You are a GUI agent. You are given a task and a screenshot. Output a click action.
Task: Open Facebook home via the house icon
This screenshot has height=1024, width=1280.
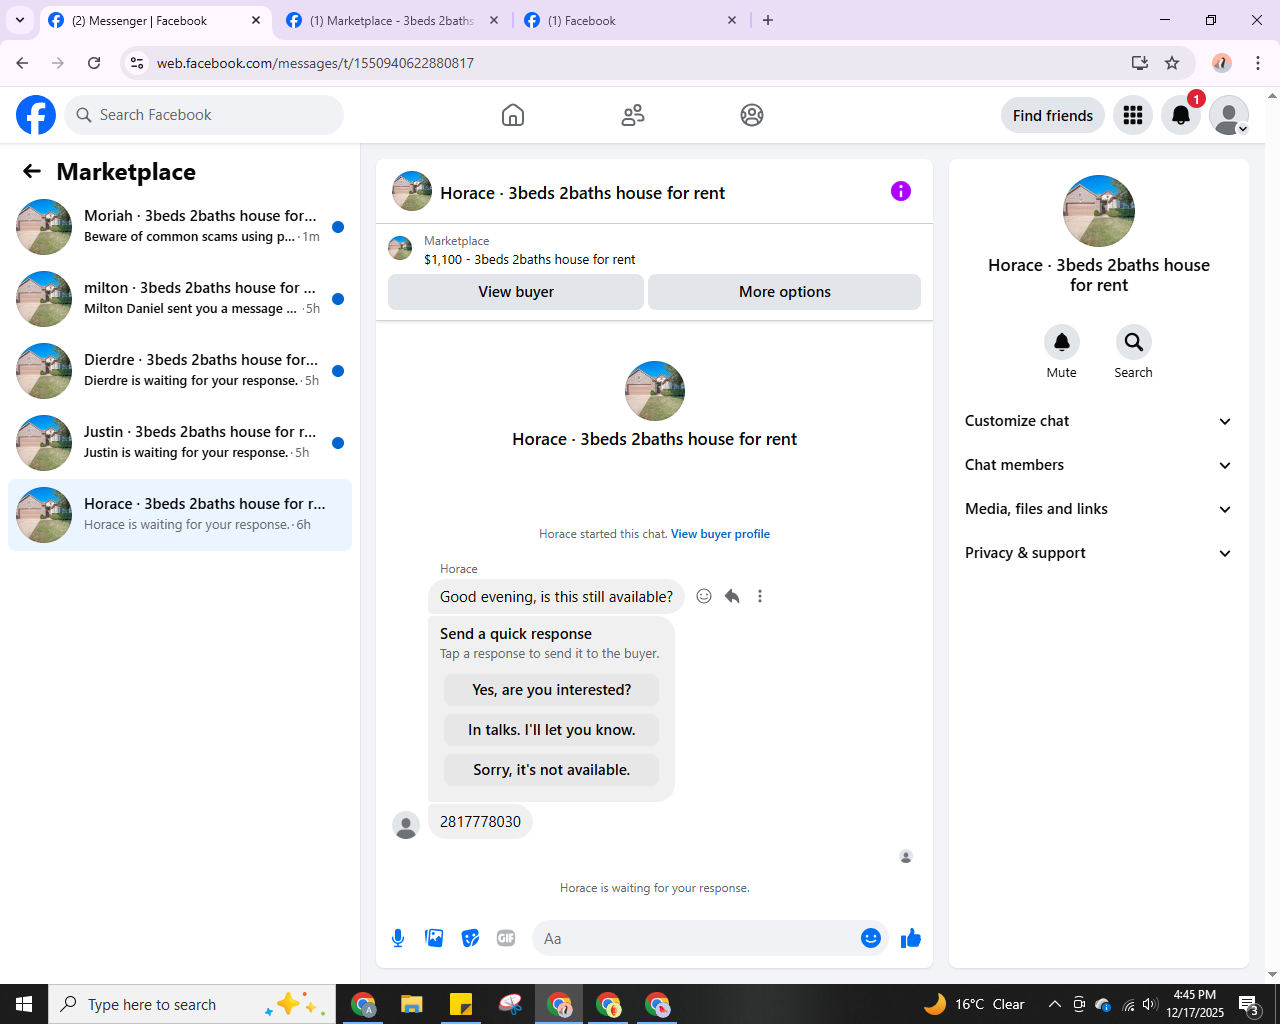(513, 115)
